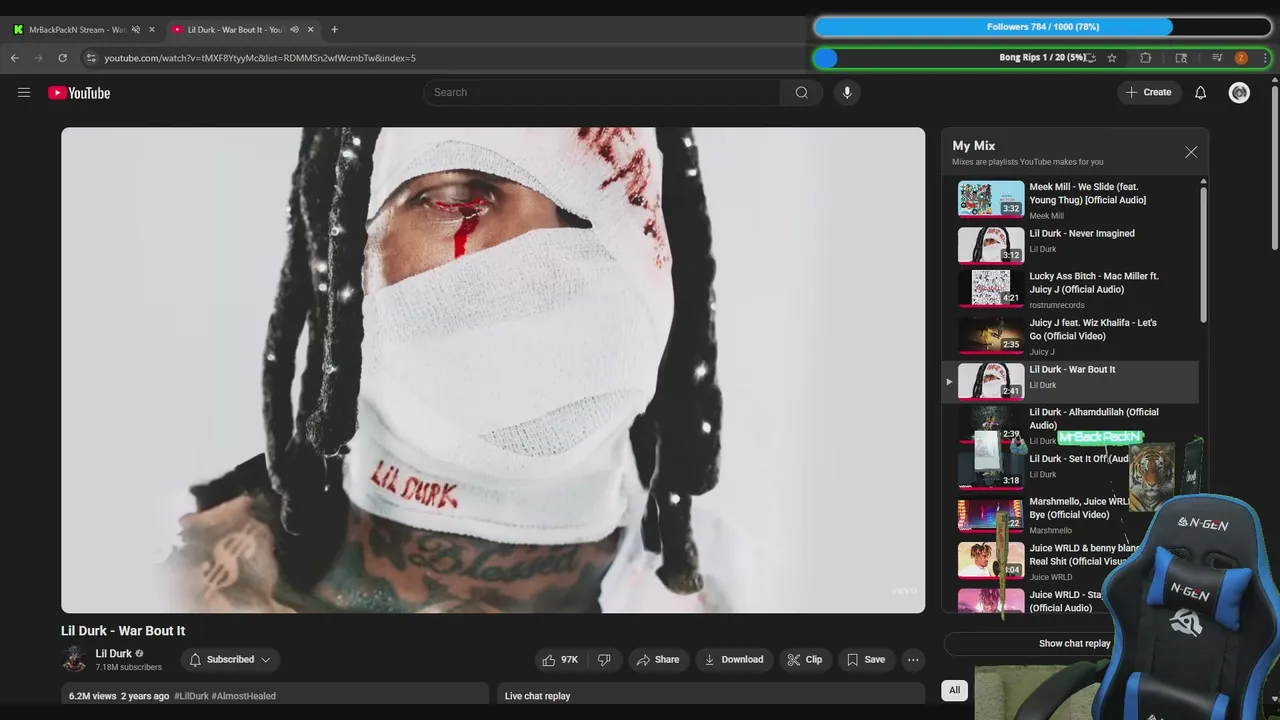
Task: Reload the browser page
Action: click(62, 58)
